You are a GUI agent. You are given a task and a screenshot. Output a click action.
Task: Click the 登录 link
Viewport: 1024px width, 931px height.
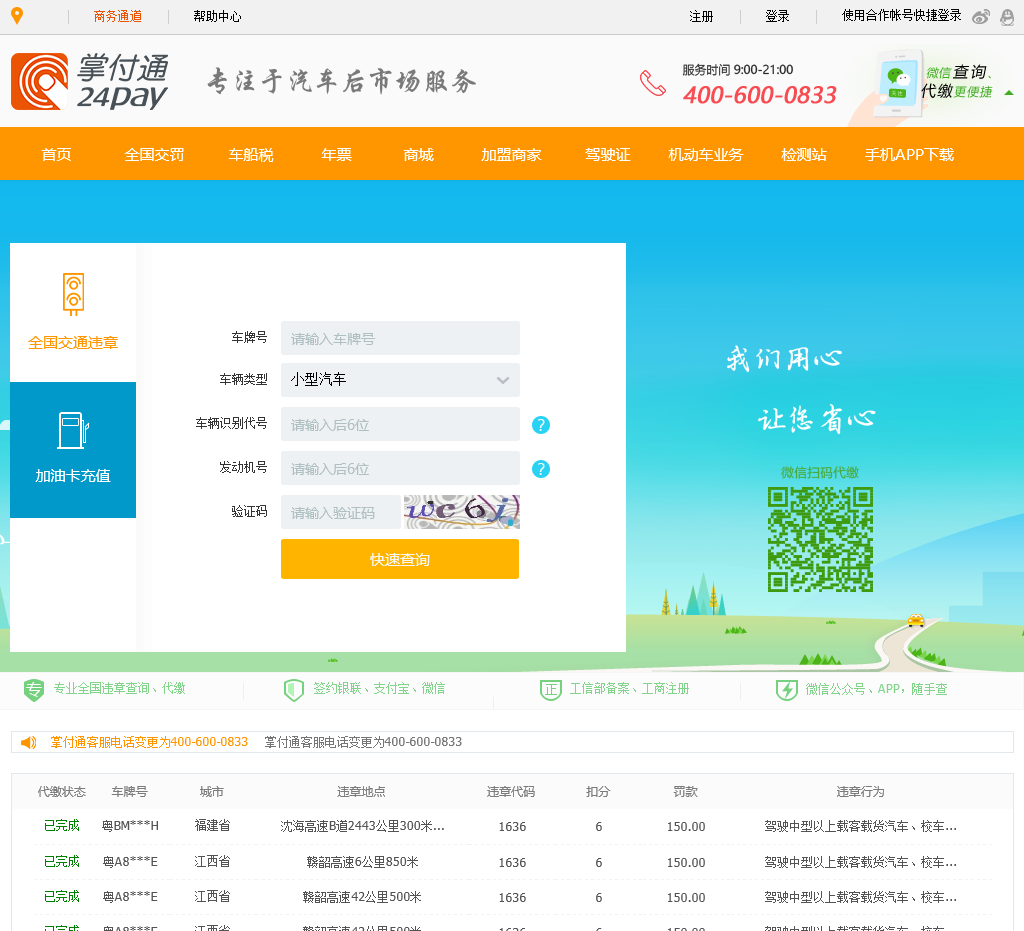click(x=777, y=16)
